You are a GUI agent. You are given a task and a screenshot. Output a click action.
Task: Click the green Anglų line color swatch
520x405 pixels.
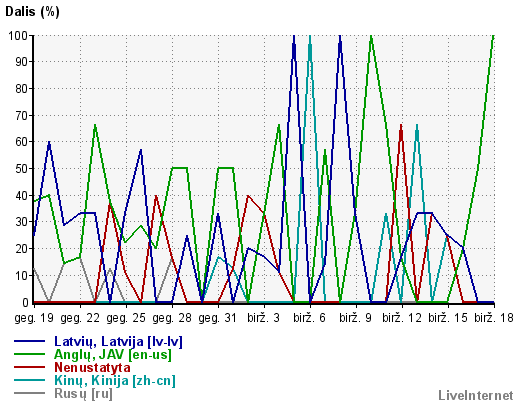point(29,354)
